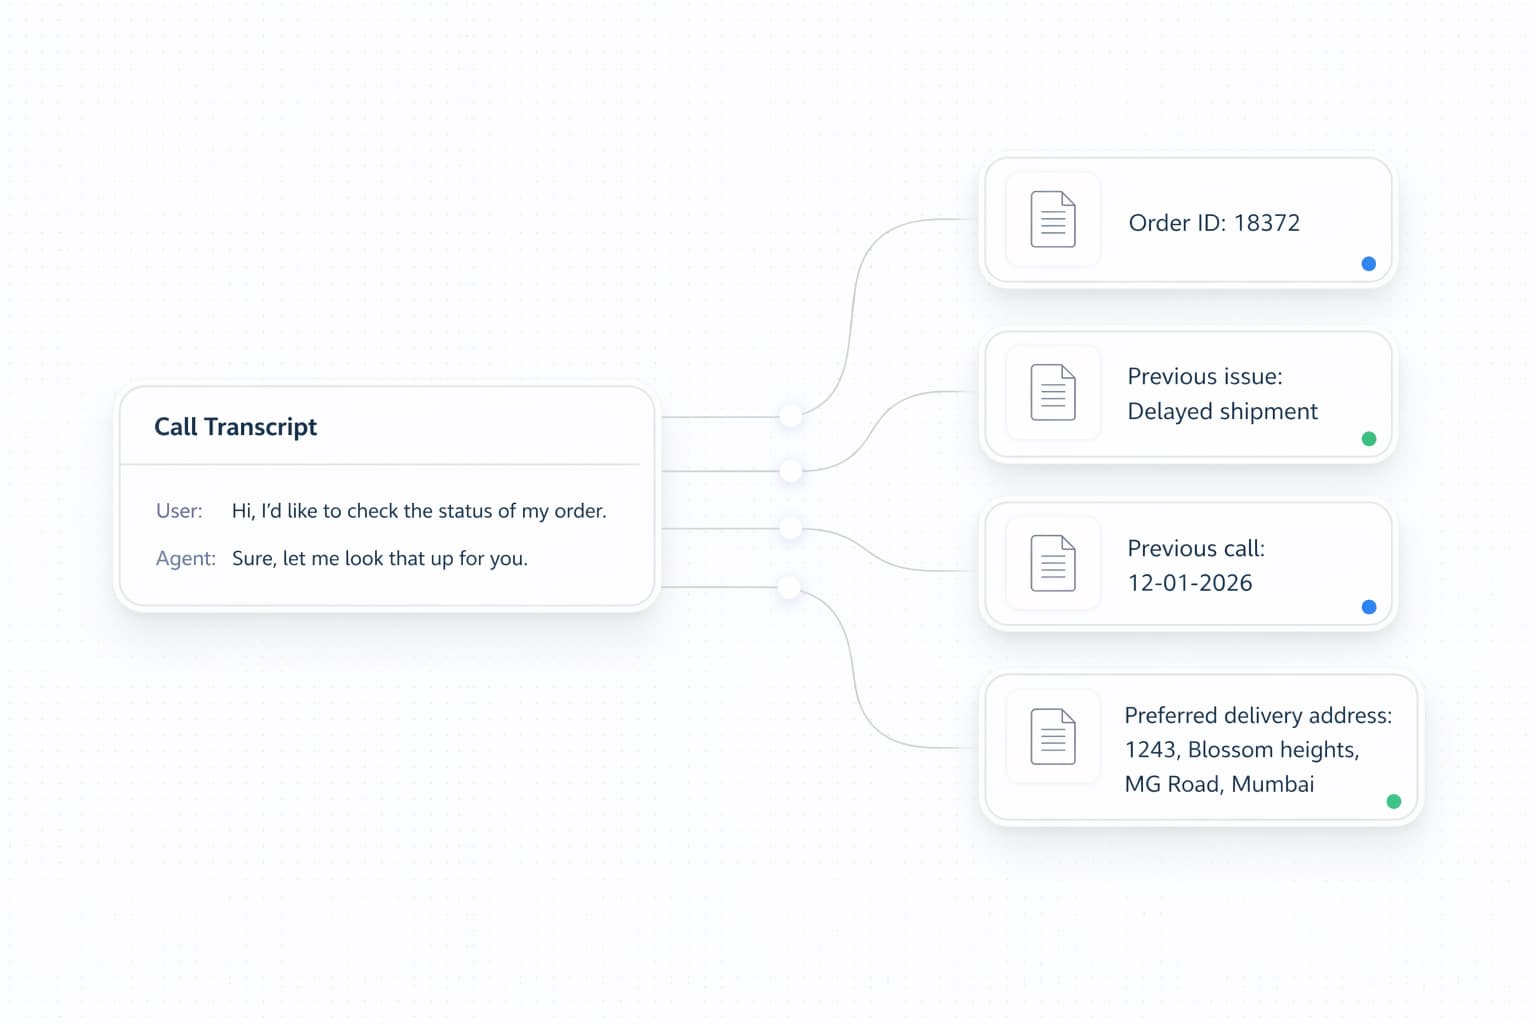1536x1024 pixels.
Task: Click the date 12-01-2026
Action: [x=1189, y=583]
